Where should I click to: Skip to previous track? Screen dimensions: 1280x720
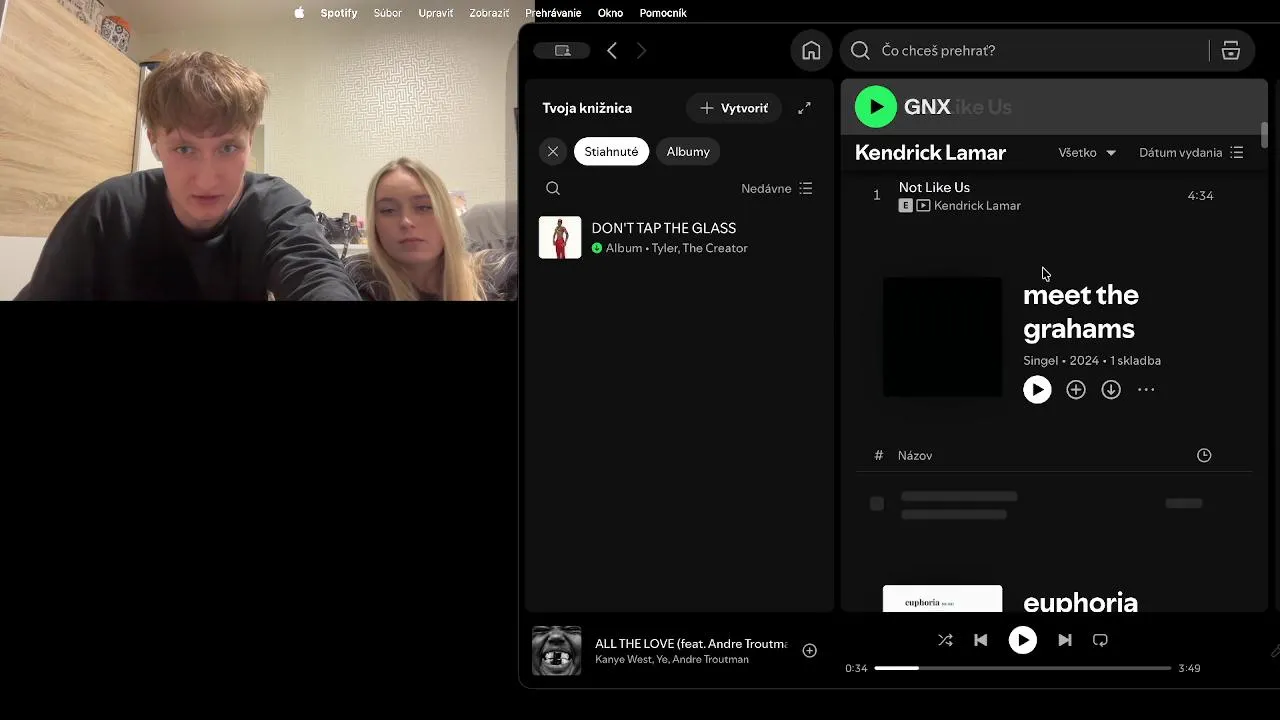coord(981,640)
